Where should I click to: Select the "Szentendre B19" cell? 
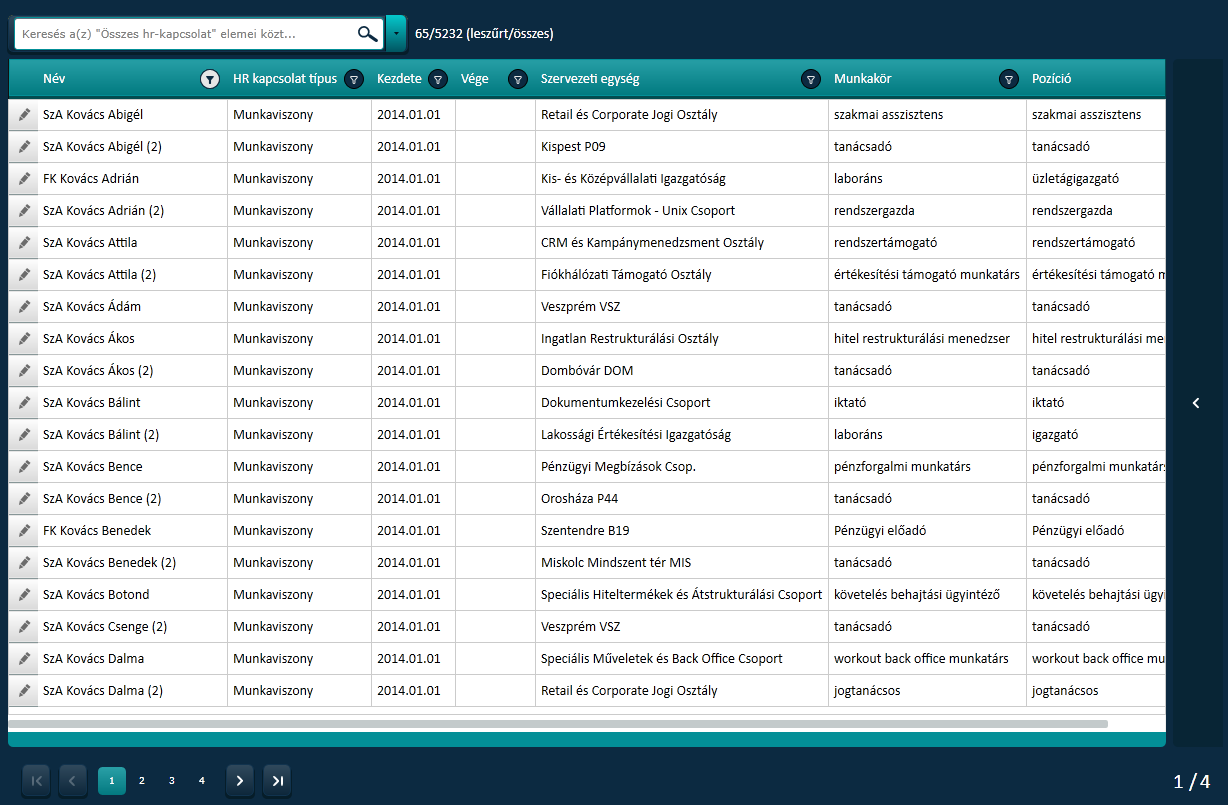point(682,531)
